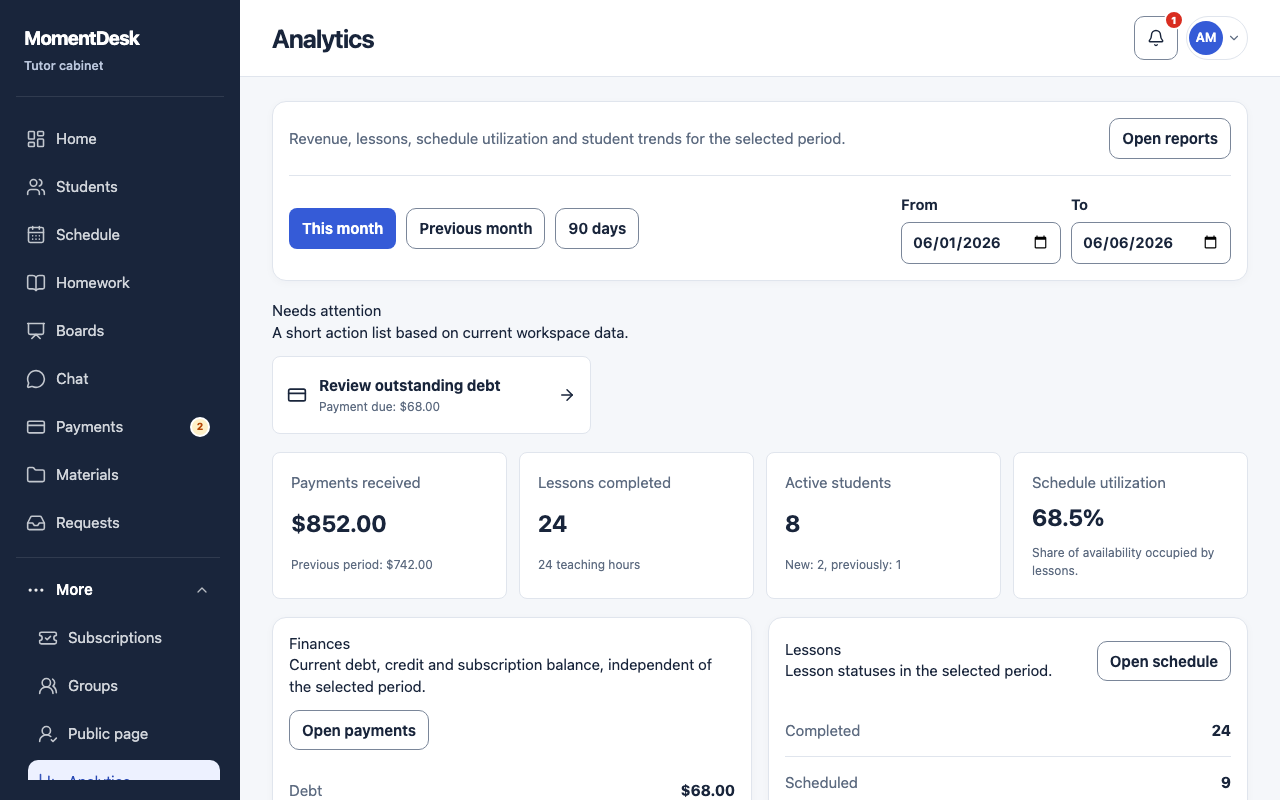Image resolution: width=1280 pixels, height=800 pixels.
Task: Click the Open reports button
Action: tap(1170, 139)
